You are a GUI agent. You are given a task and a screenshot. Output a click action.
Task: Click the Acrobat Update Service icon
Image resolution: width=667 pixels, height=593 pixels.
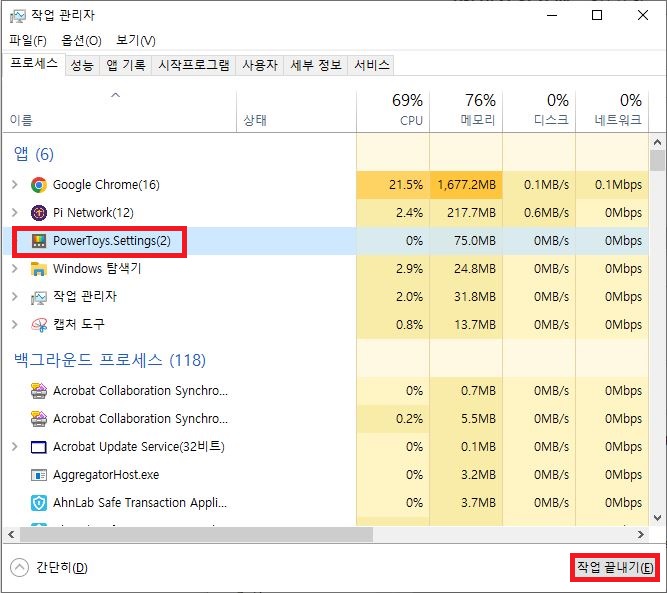(39, 447)
